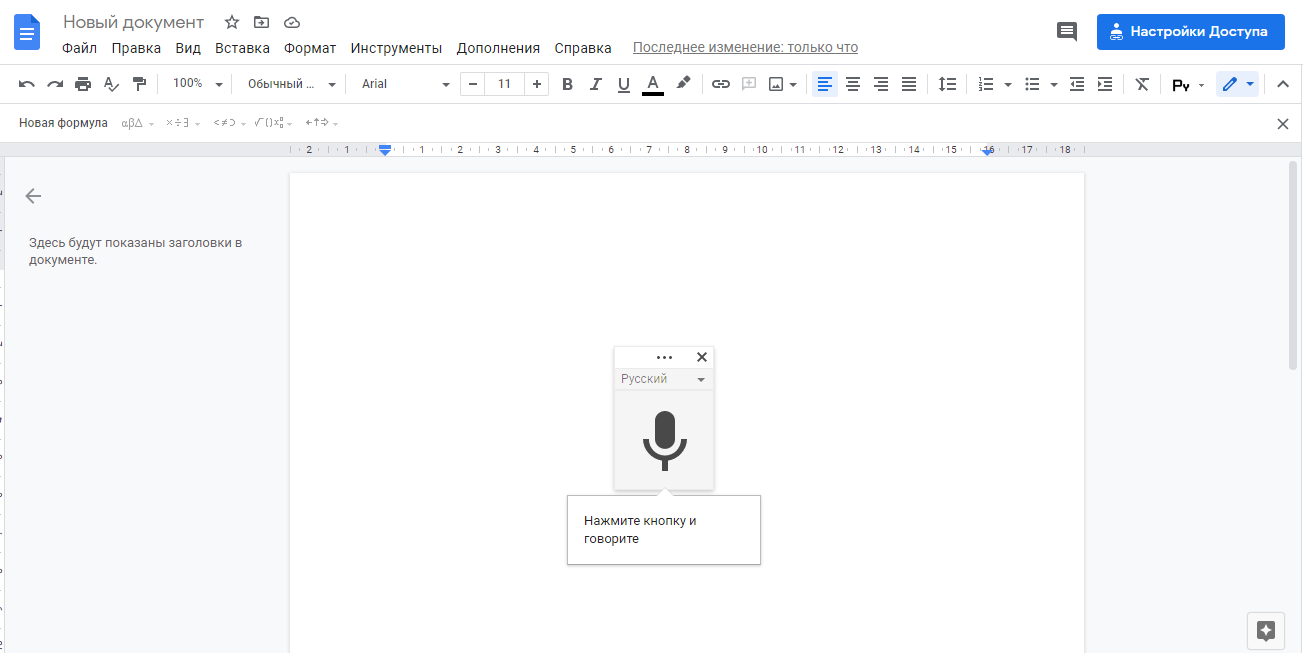Image resolution: width=1303 pixels, height=653 pixels.
Task: Click the print icon in toolbar
Action: pyautogui.click(x=83, y=84)
